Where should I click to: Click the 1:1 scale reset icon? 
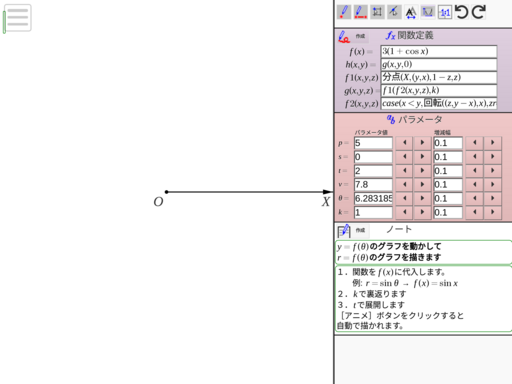click(x=445, y=12)
